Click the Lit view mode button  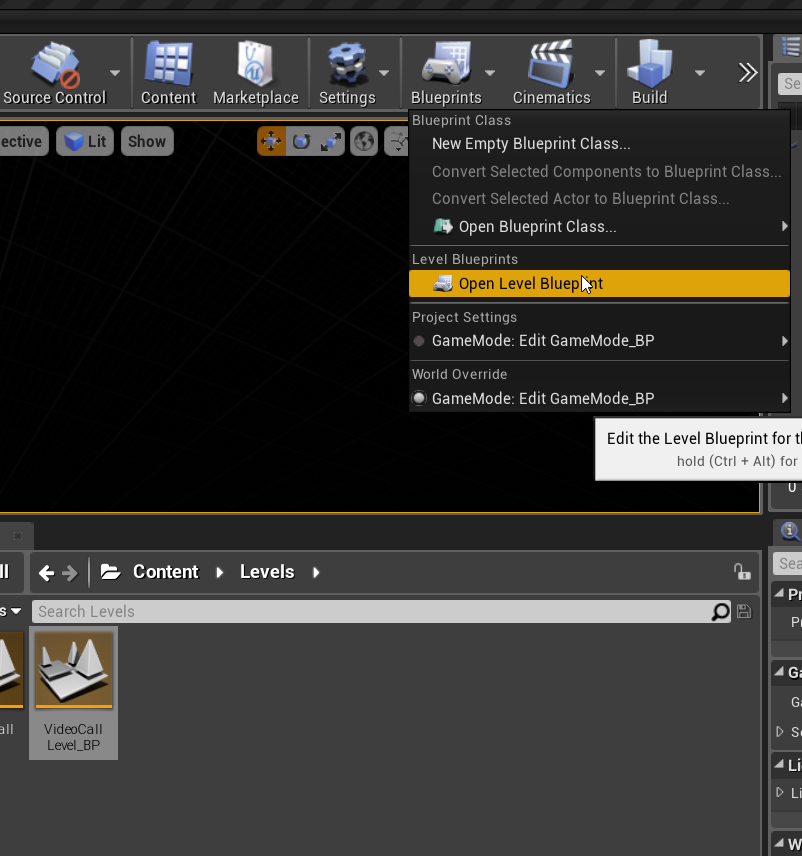pos(85,141)
